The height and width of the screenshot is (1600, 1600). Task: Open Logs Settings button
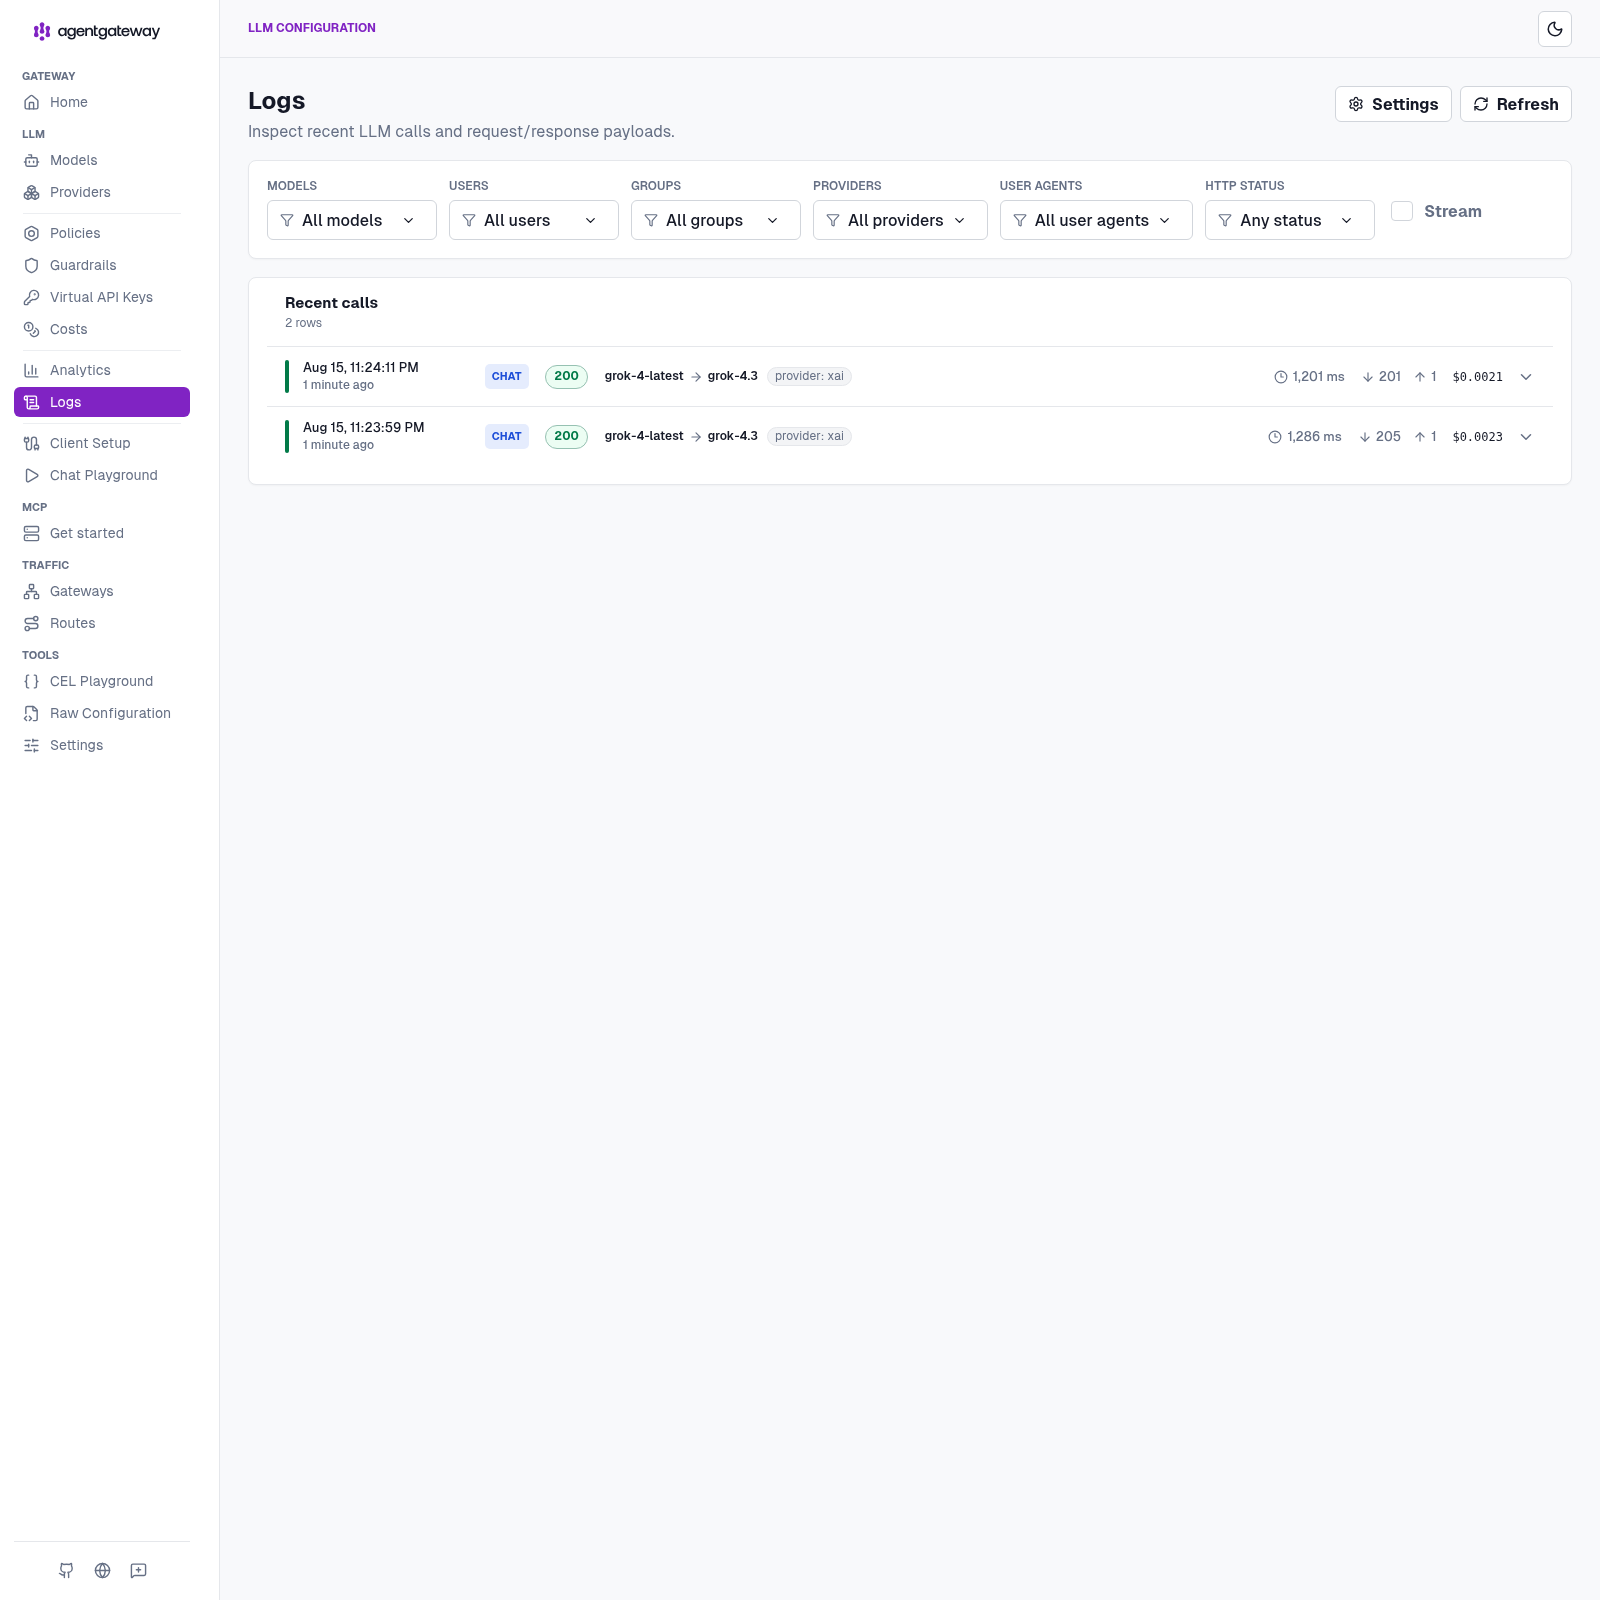1393,104
